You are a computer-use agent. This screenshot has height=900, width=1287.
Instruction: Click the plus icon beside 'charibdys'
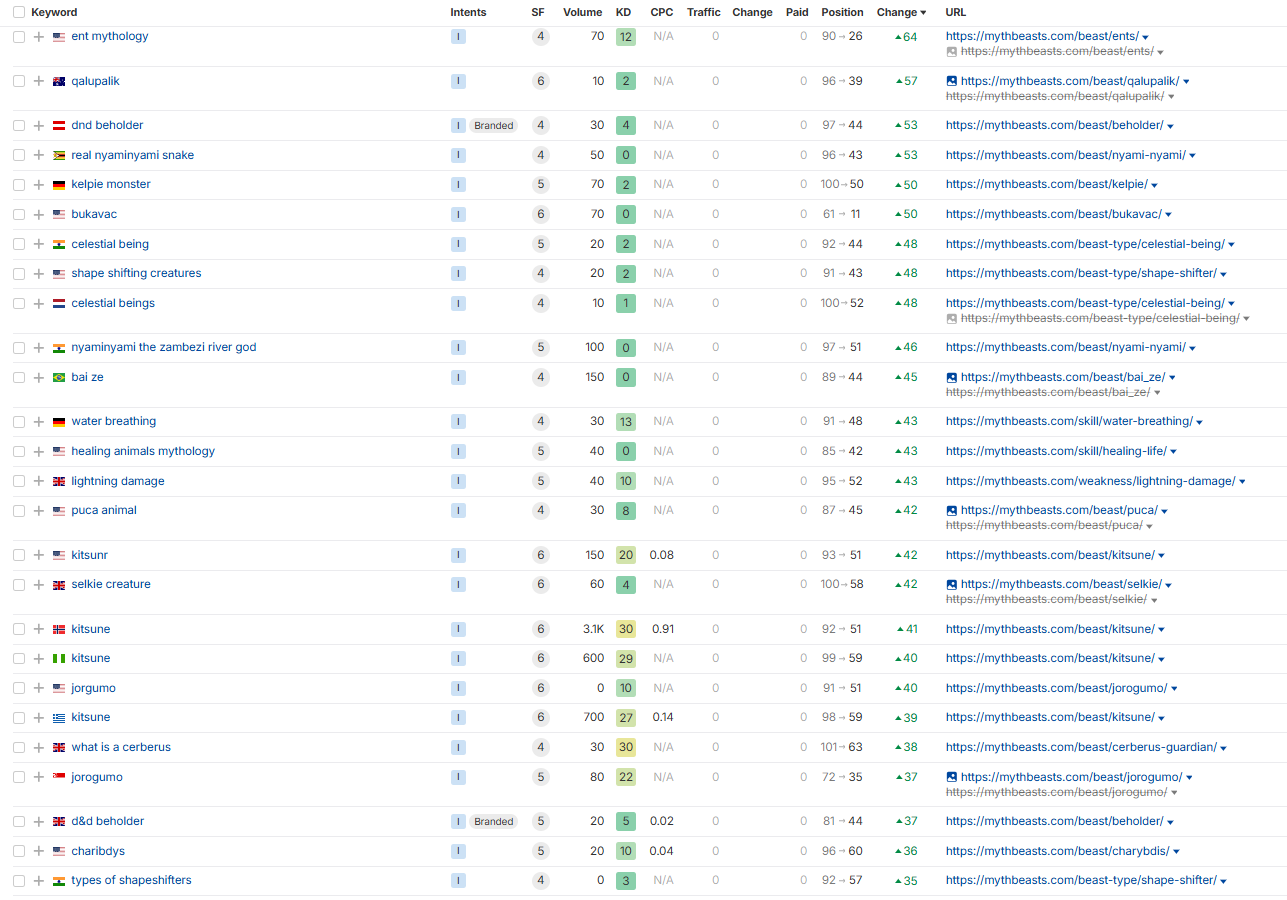39,852
